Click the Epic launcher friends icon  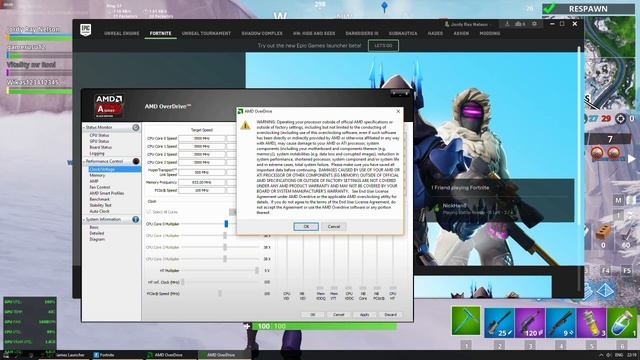(x=520, y=24)
